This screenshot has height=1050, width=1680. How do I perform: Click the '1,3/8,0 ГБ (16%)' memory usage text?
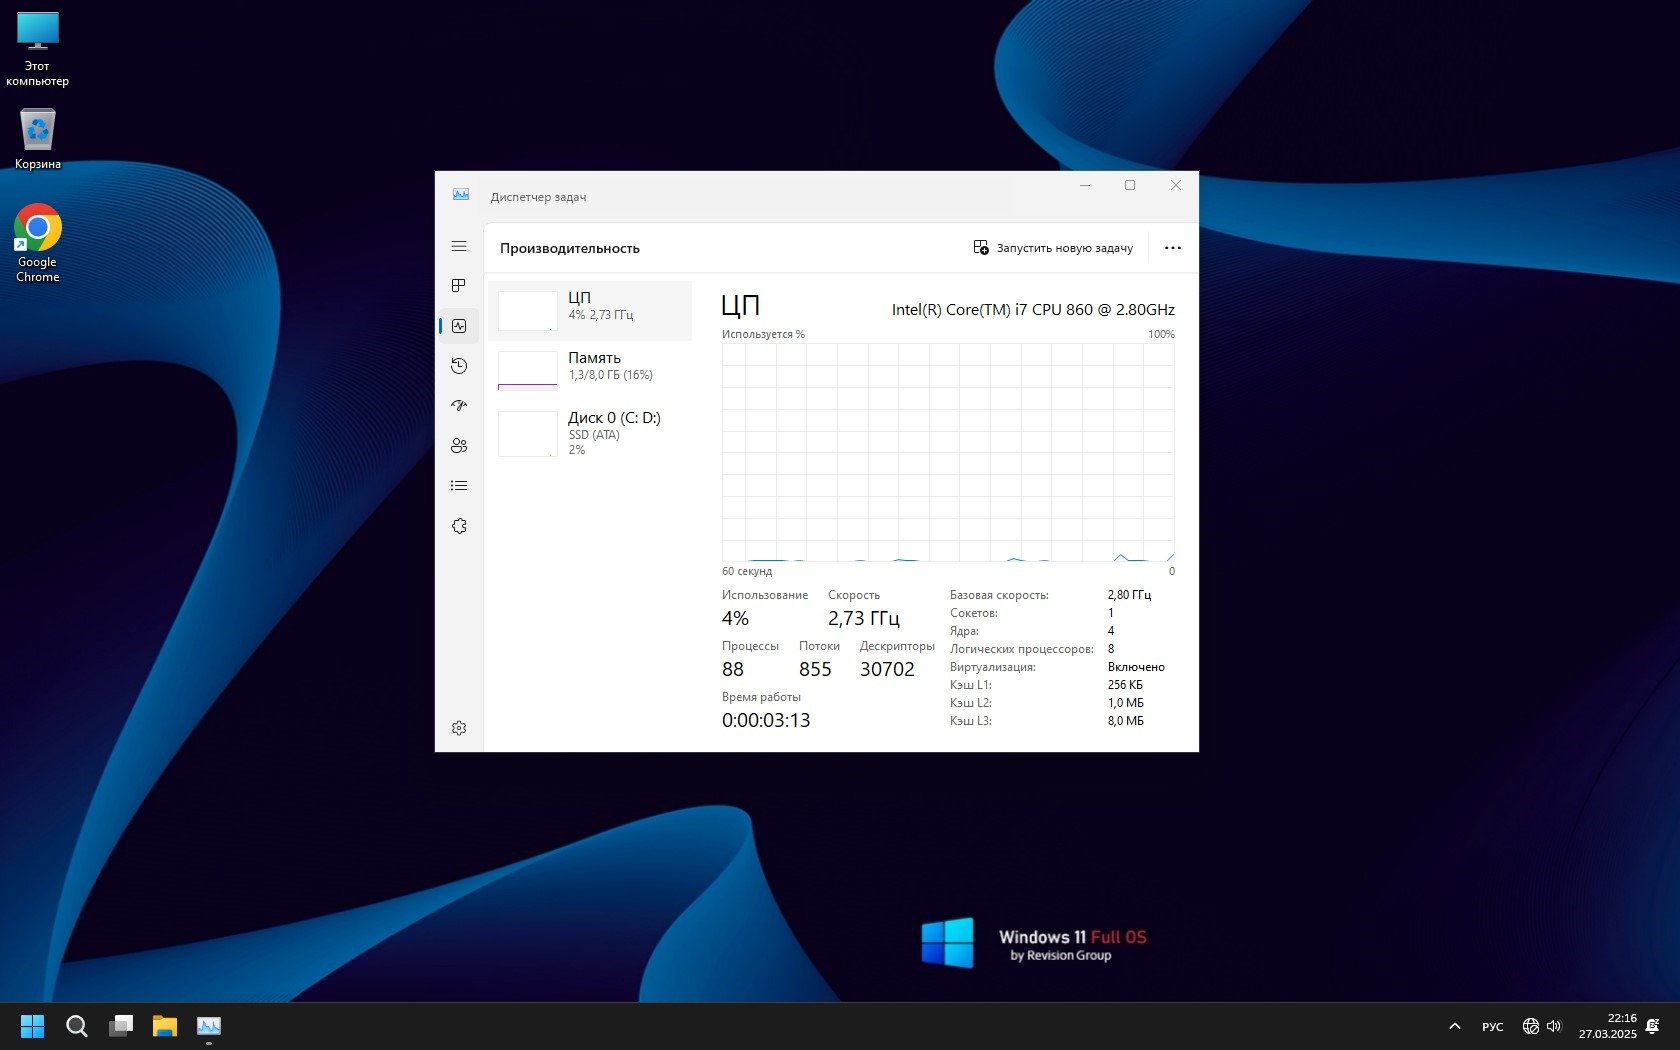(611, 375)
